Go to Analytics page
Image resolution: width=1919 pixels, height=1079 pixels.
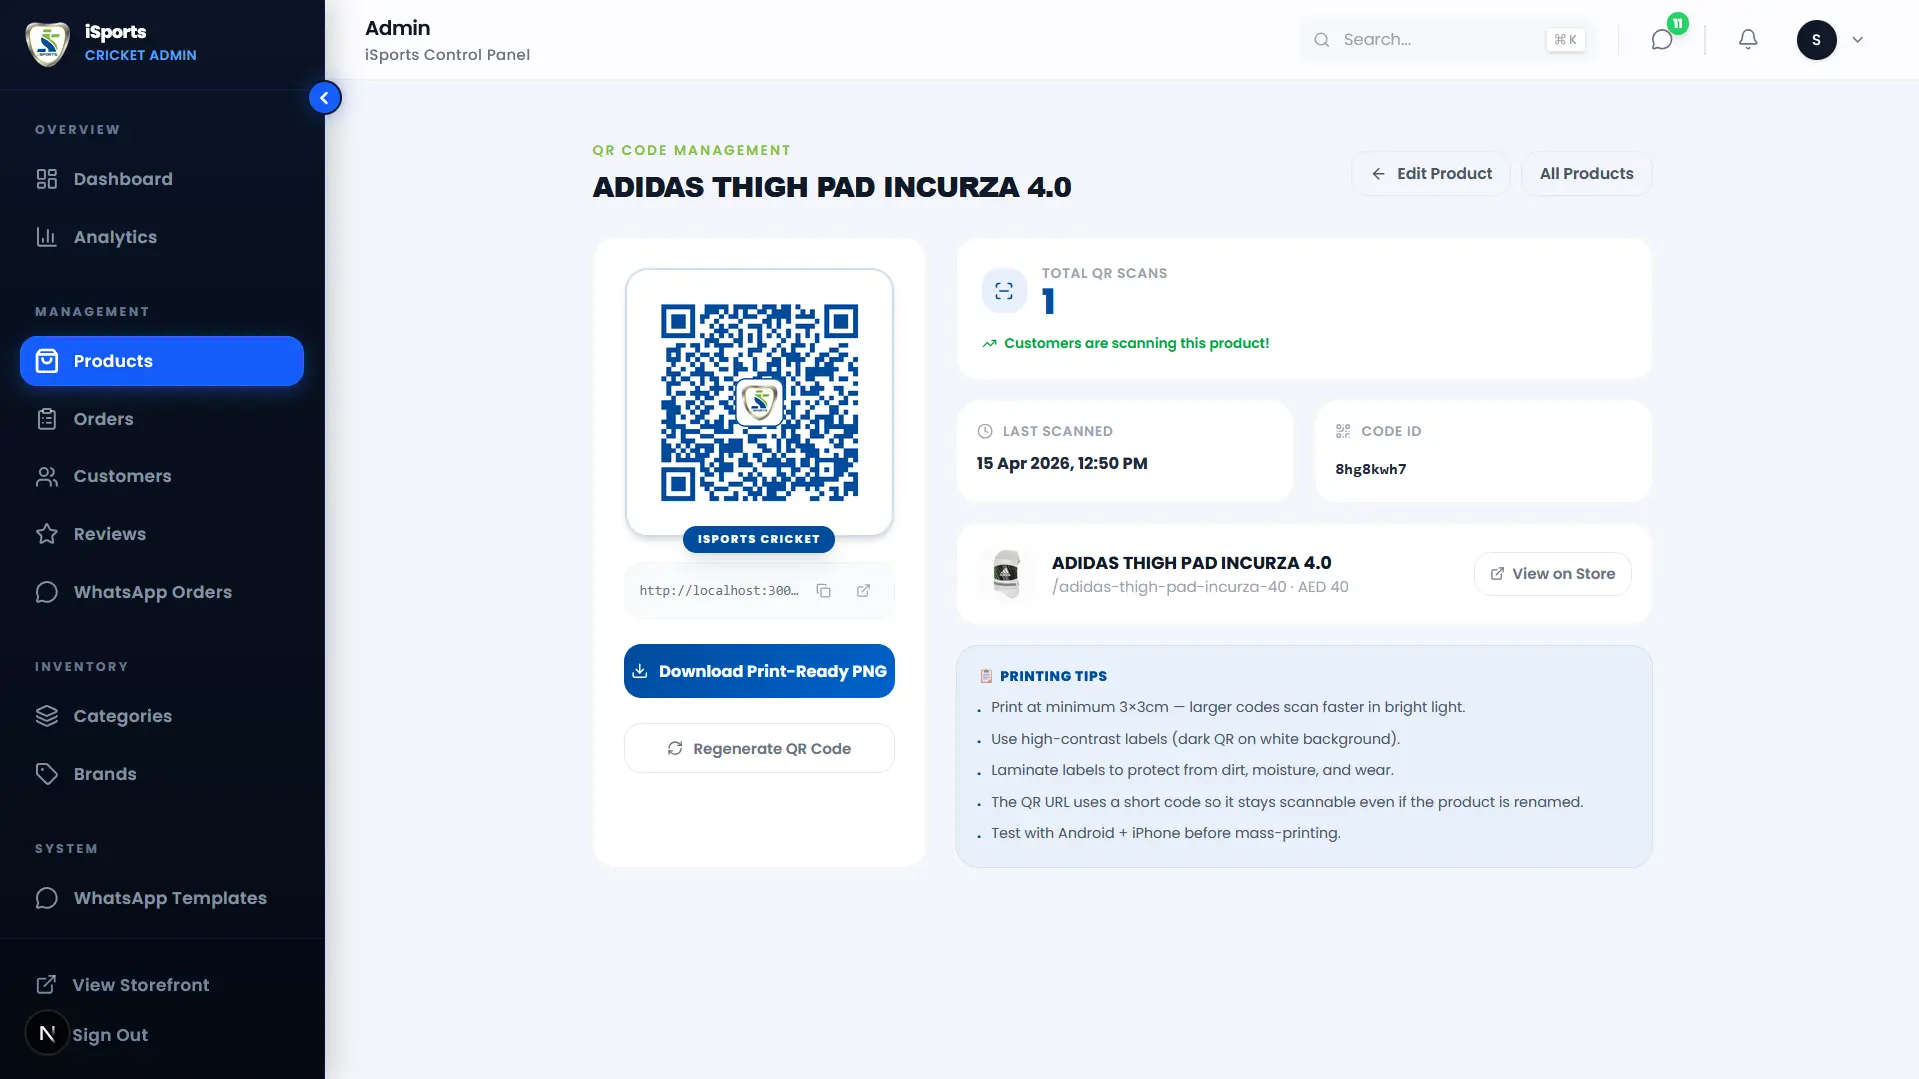tap(162, 237)
